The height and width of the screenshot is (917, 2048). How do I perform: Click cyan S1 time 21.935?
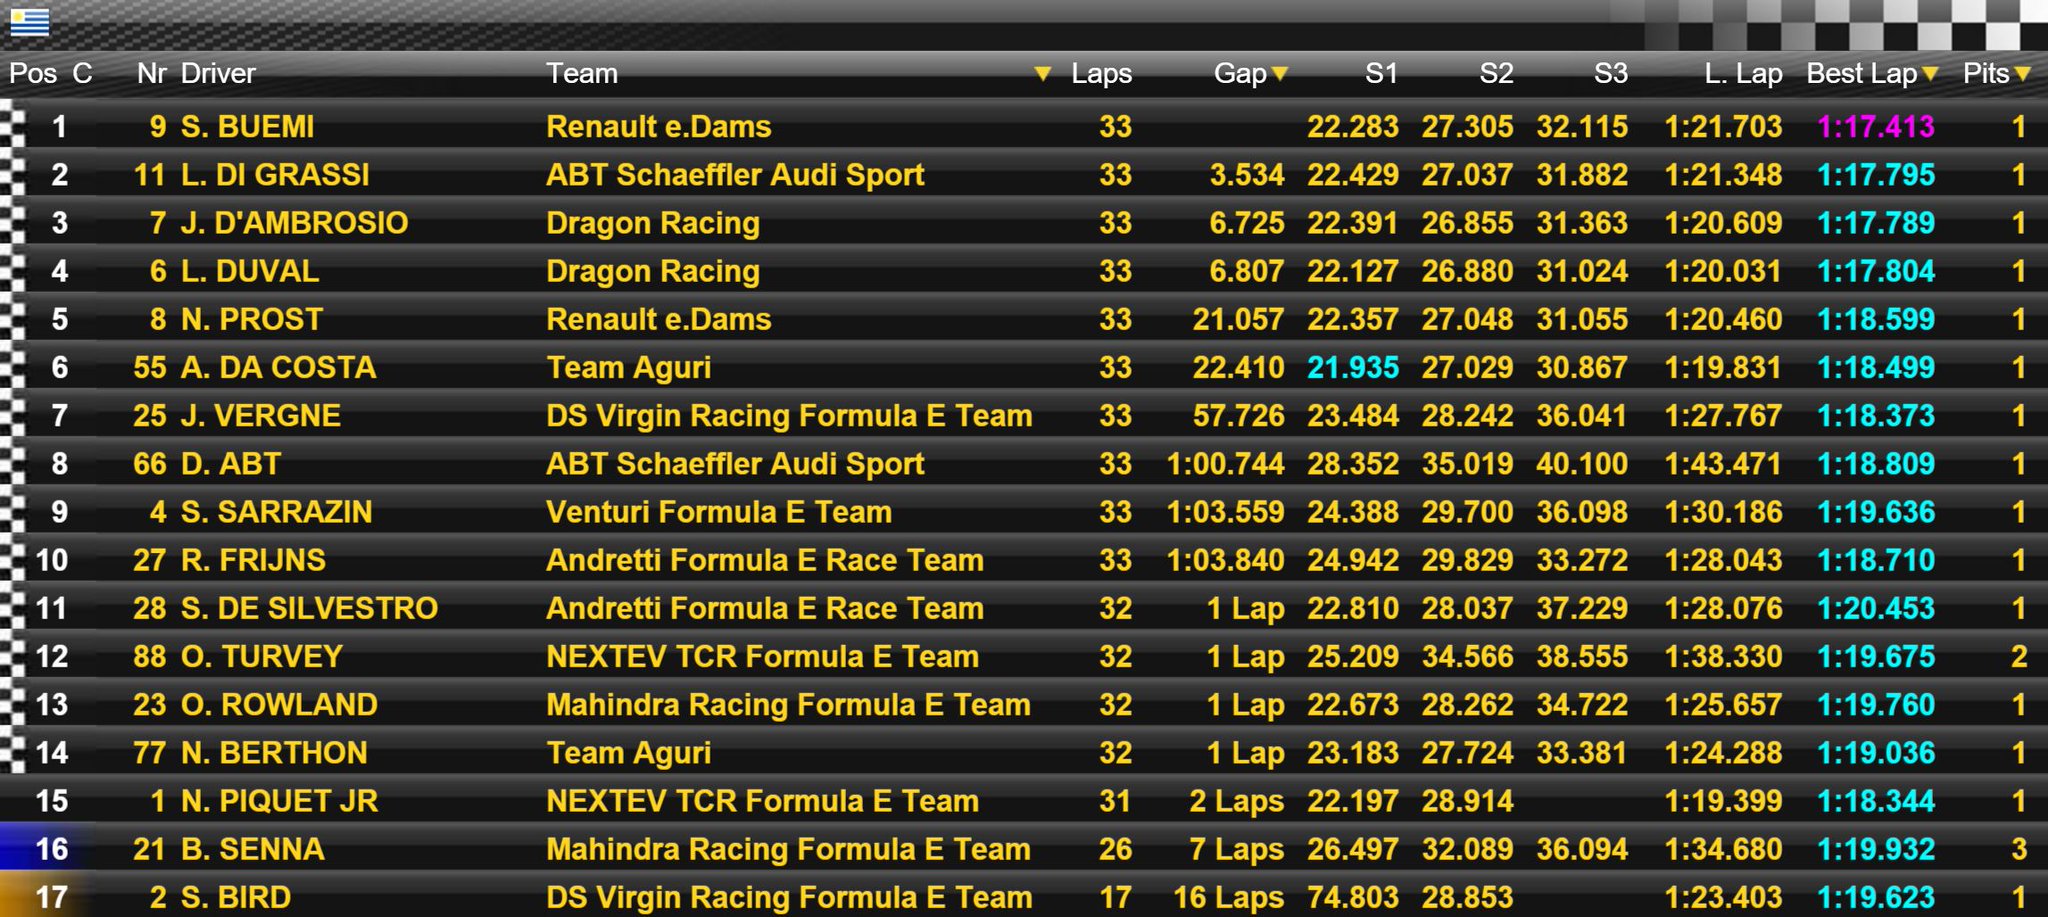1353,367
